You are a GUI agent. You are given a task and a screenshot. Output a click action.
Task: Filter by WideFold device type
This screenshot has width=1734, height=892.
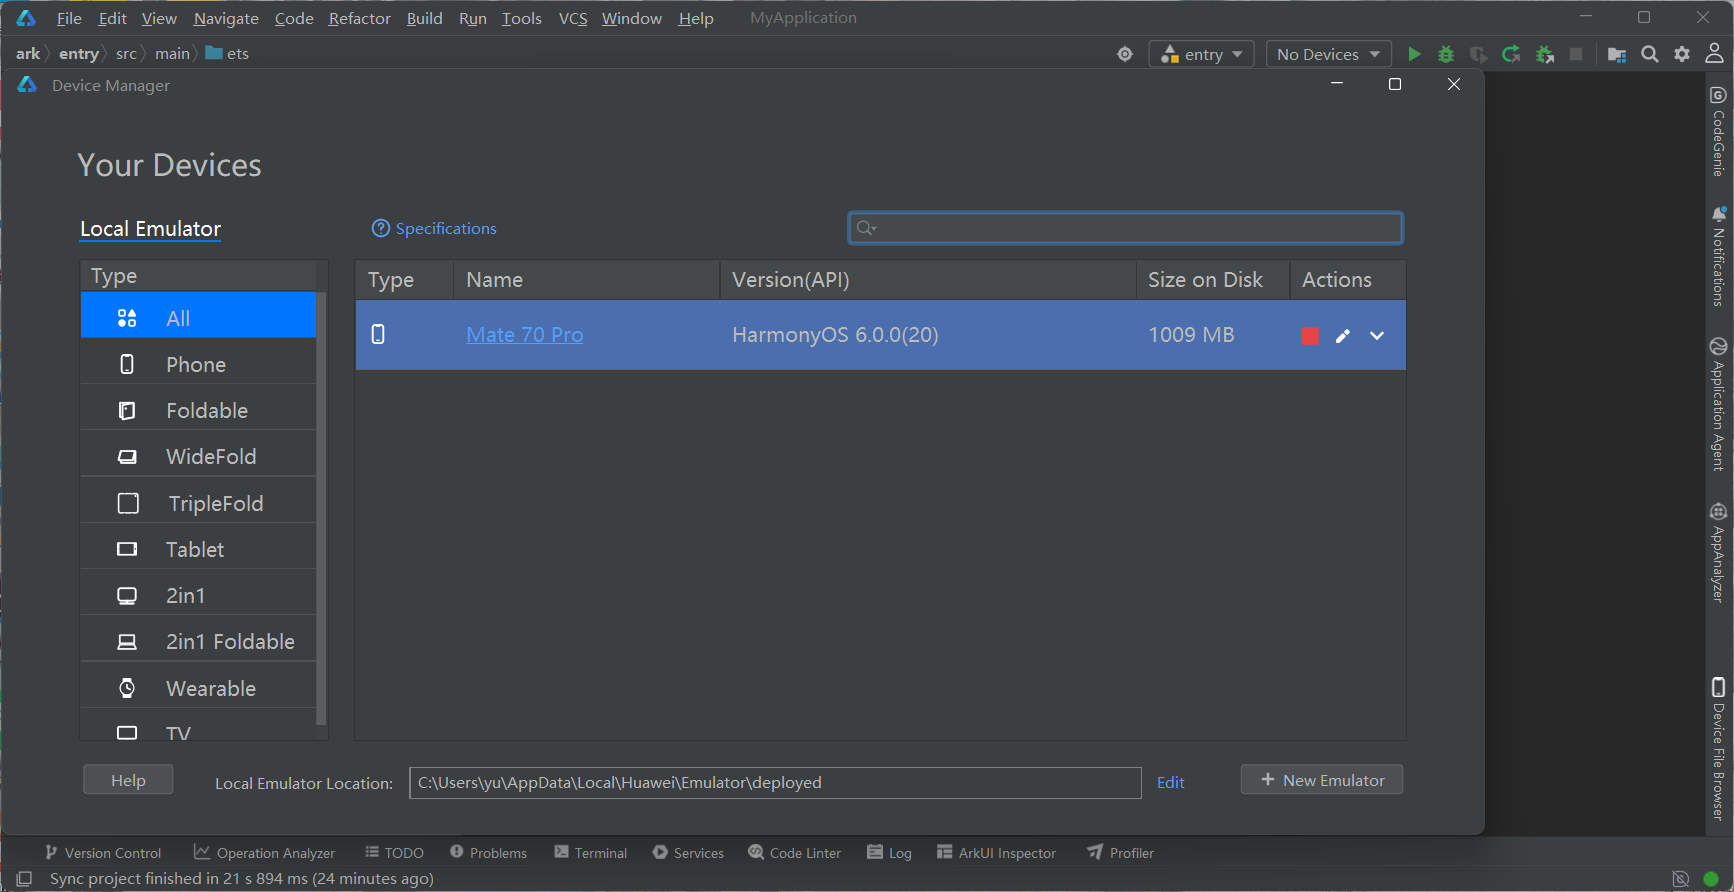[x=198, y=456]
